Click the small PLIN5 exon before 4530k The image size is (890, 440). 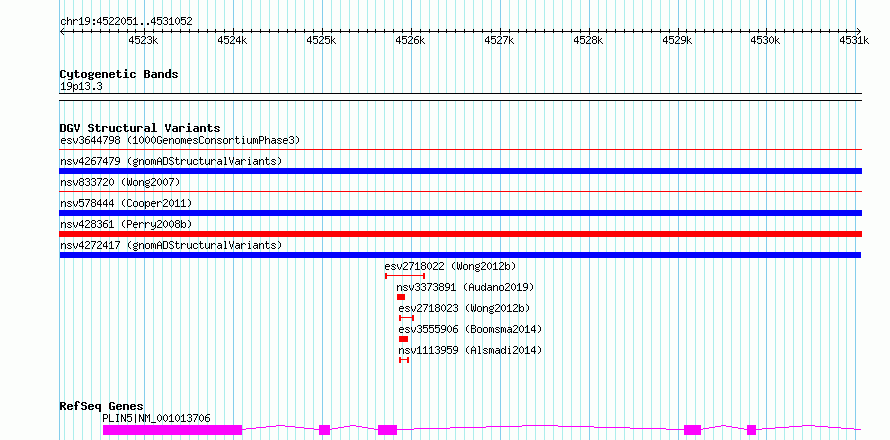pos(752,430)
